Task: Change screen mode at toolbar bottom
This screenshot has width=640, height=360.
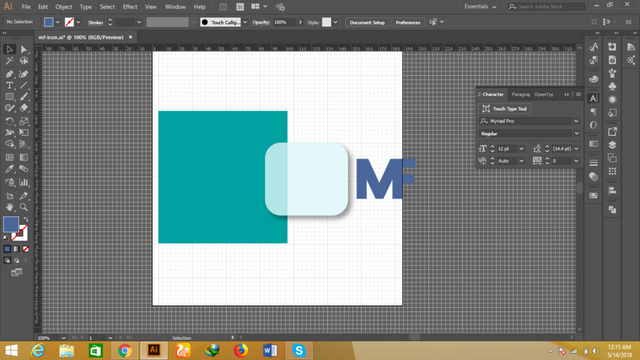Action: pyautogui.click(x=16, y=272)
